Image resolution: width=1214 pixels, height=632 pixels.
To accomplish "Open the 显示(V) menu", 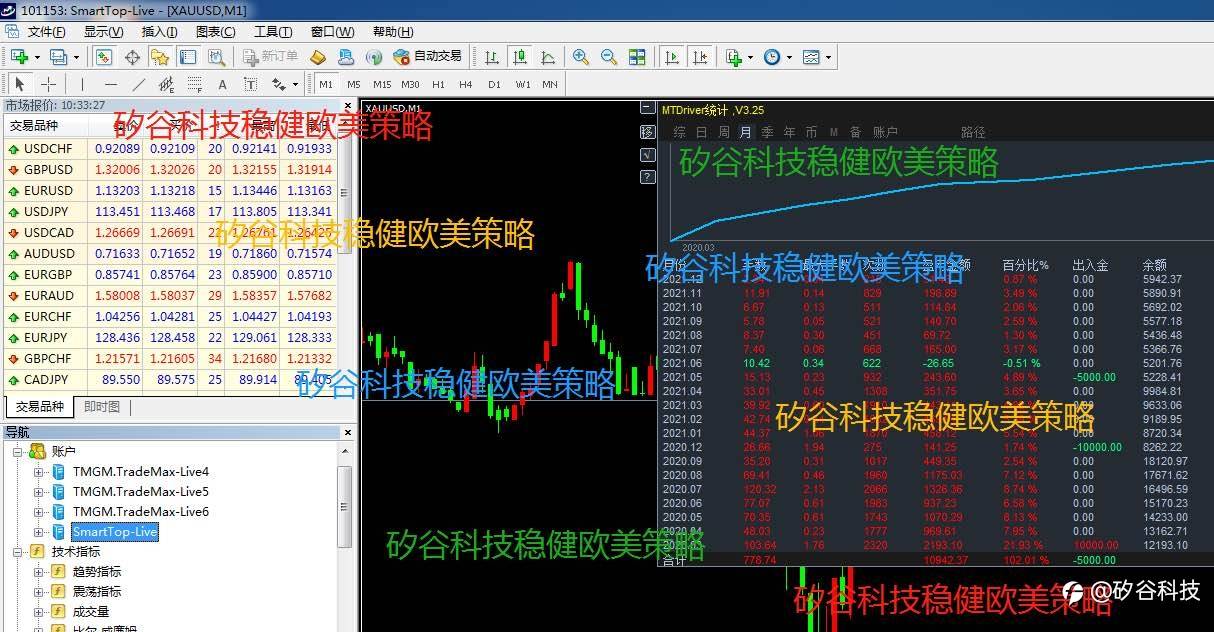I will 103,32.
